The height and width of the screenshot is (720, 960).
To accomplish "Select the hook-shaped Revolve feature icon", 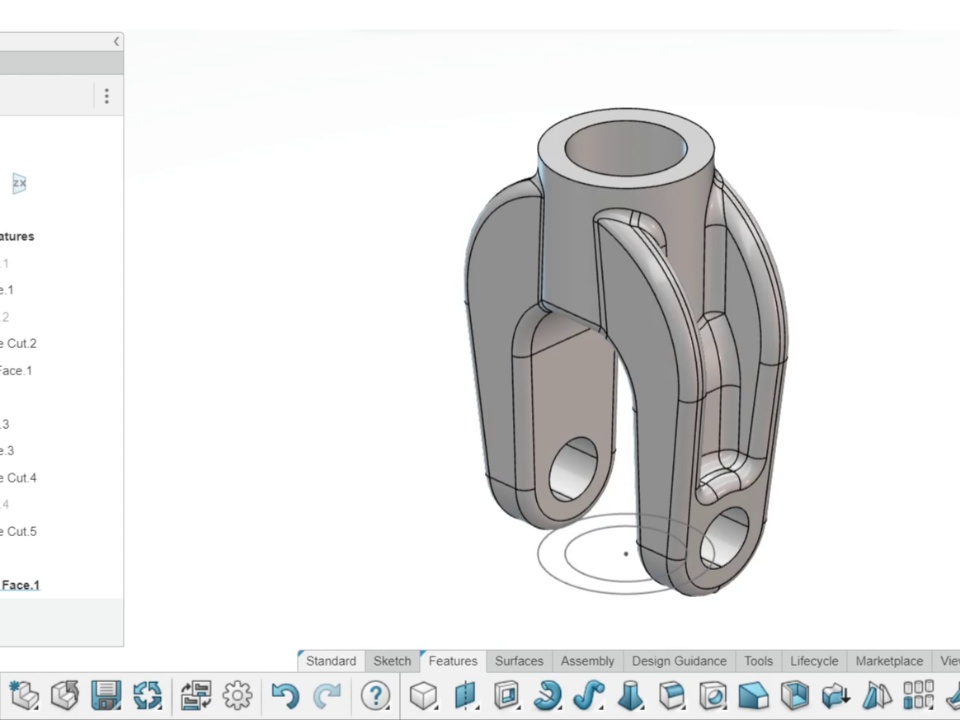I will (x=547, y=696).
